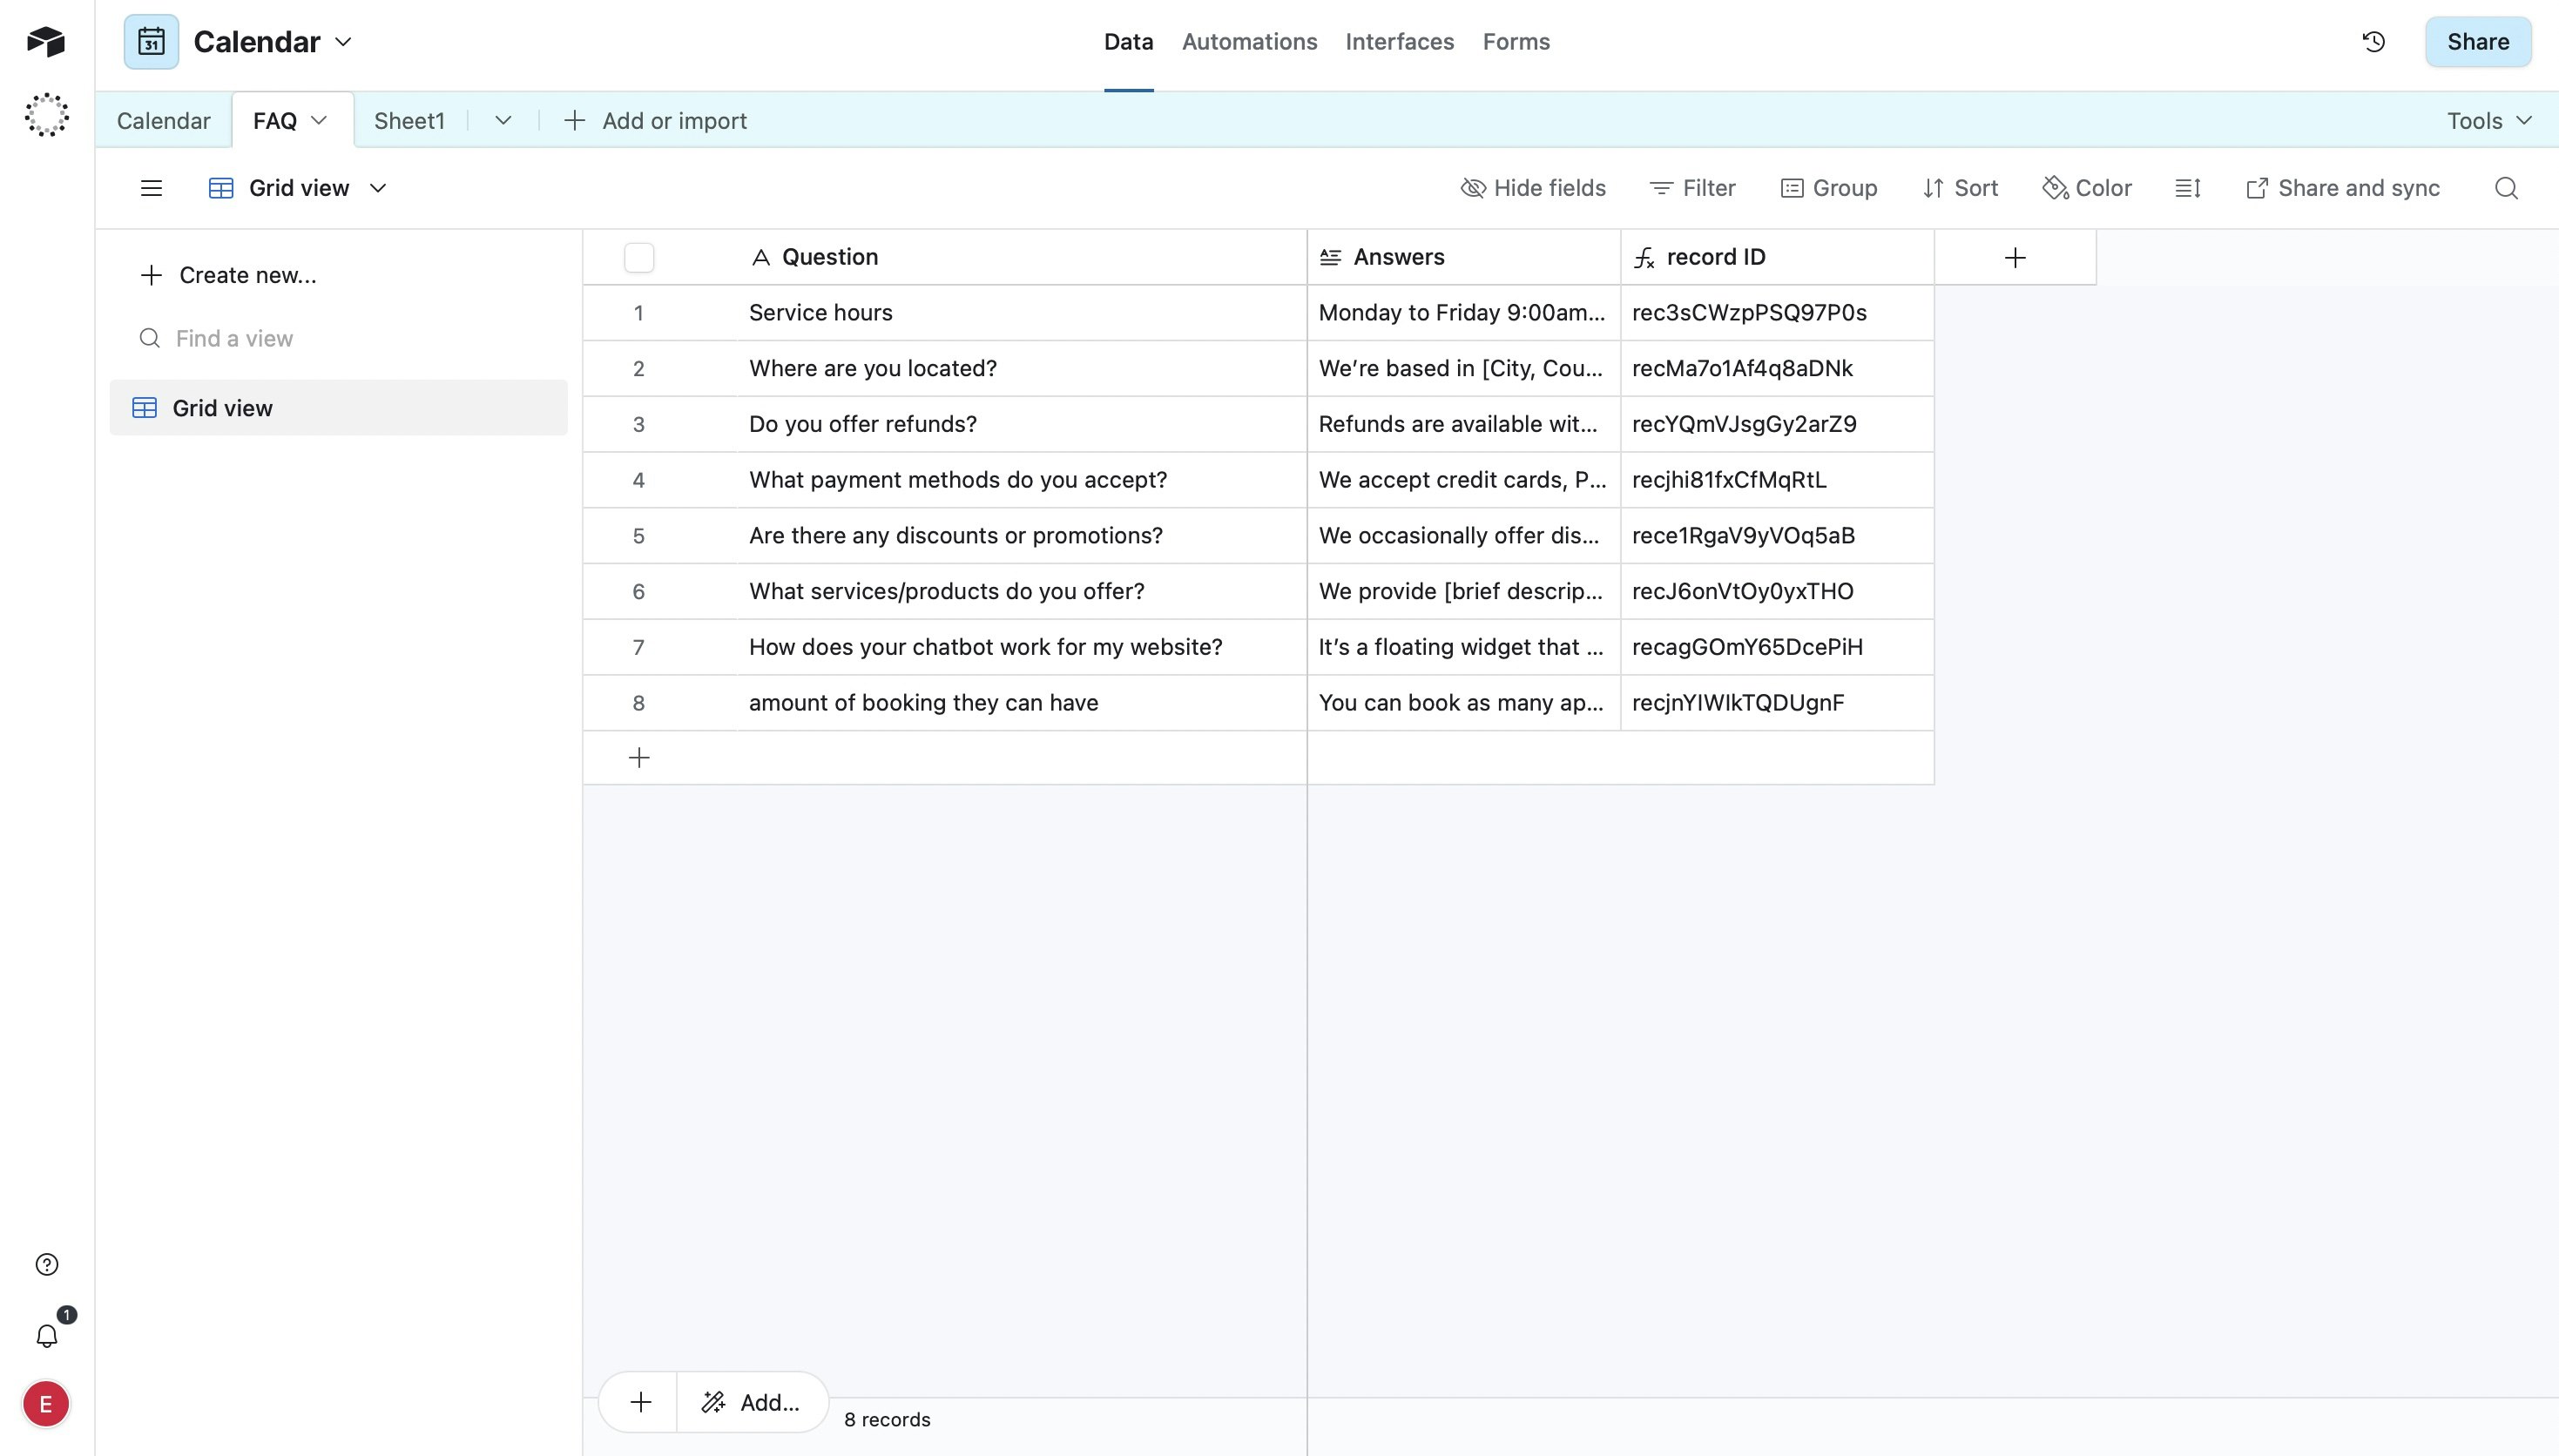Click the 'You can book as many ap...' cell

tap(1463, 703)
